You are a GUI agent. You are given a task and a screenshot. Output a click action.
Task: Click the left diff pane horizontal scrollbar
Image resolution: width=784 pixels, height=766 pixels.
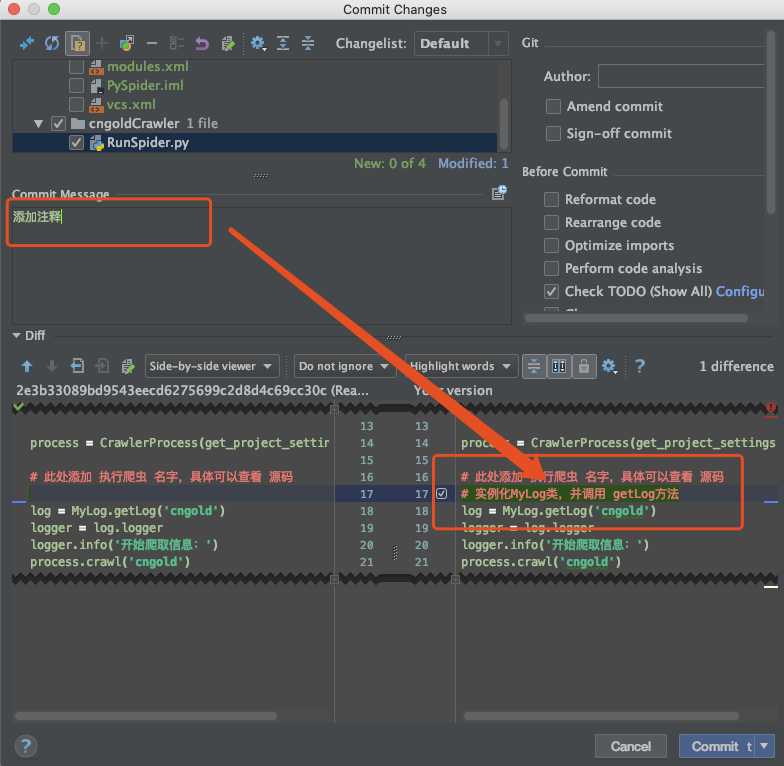point(146,716)
